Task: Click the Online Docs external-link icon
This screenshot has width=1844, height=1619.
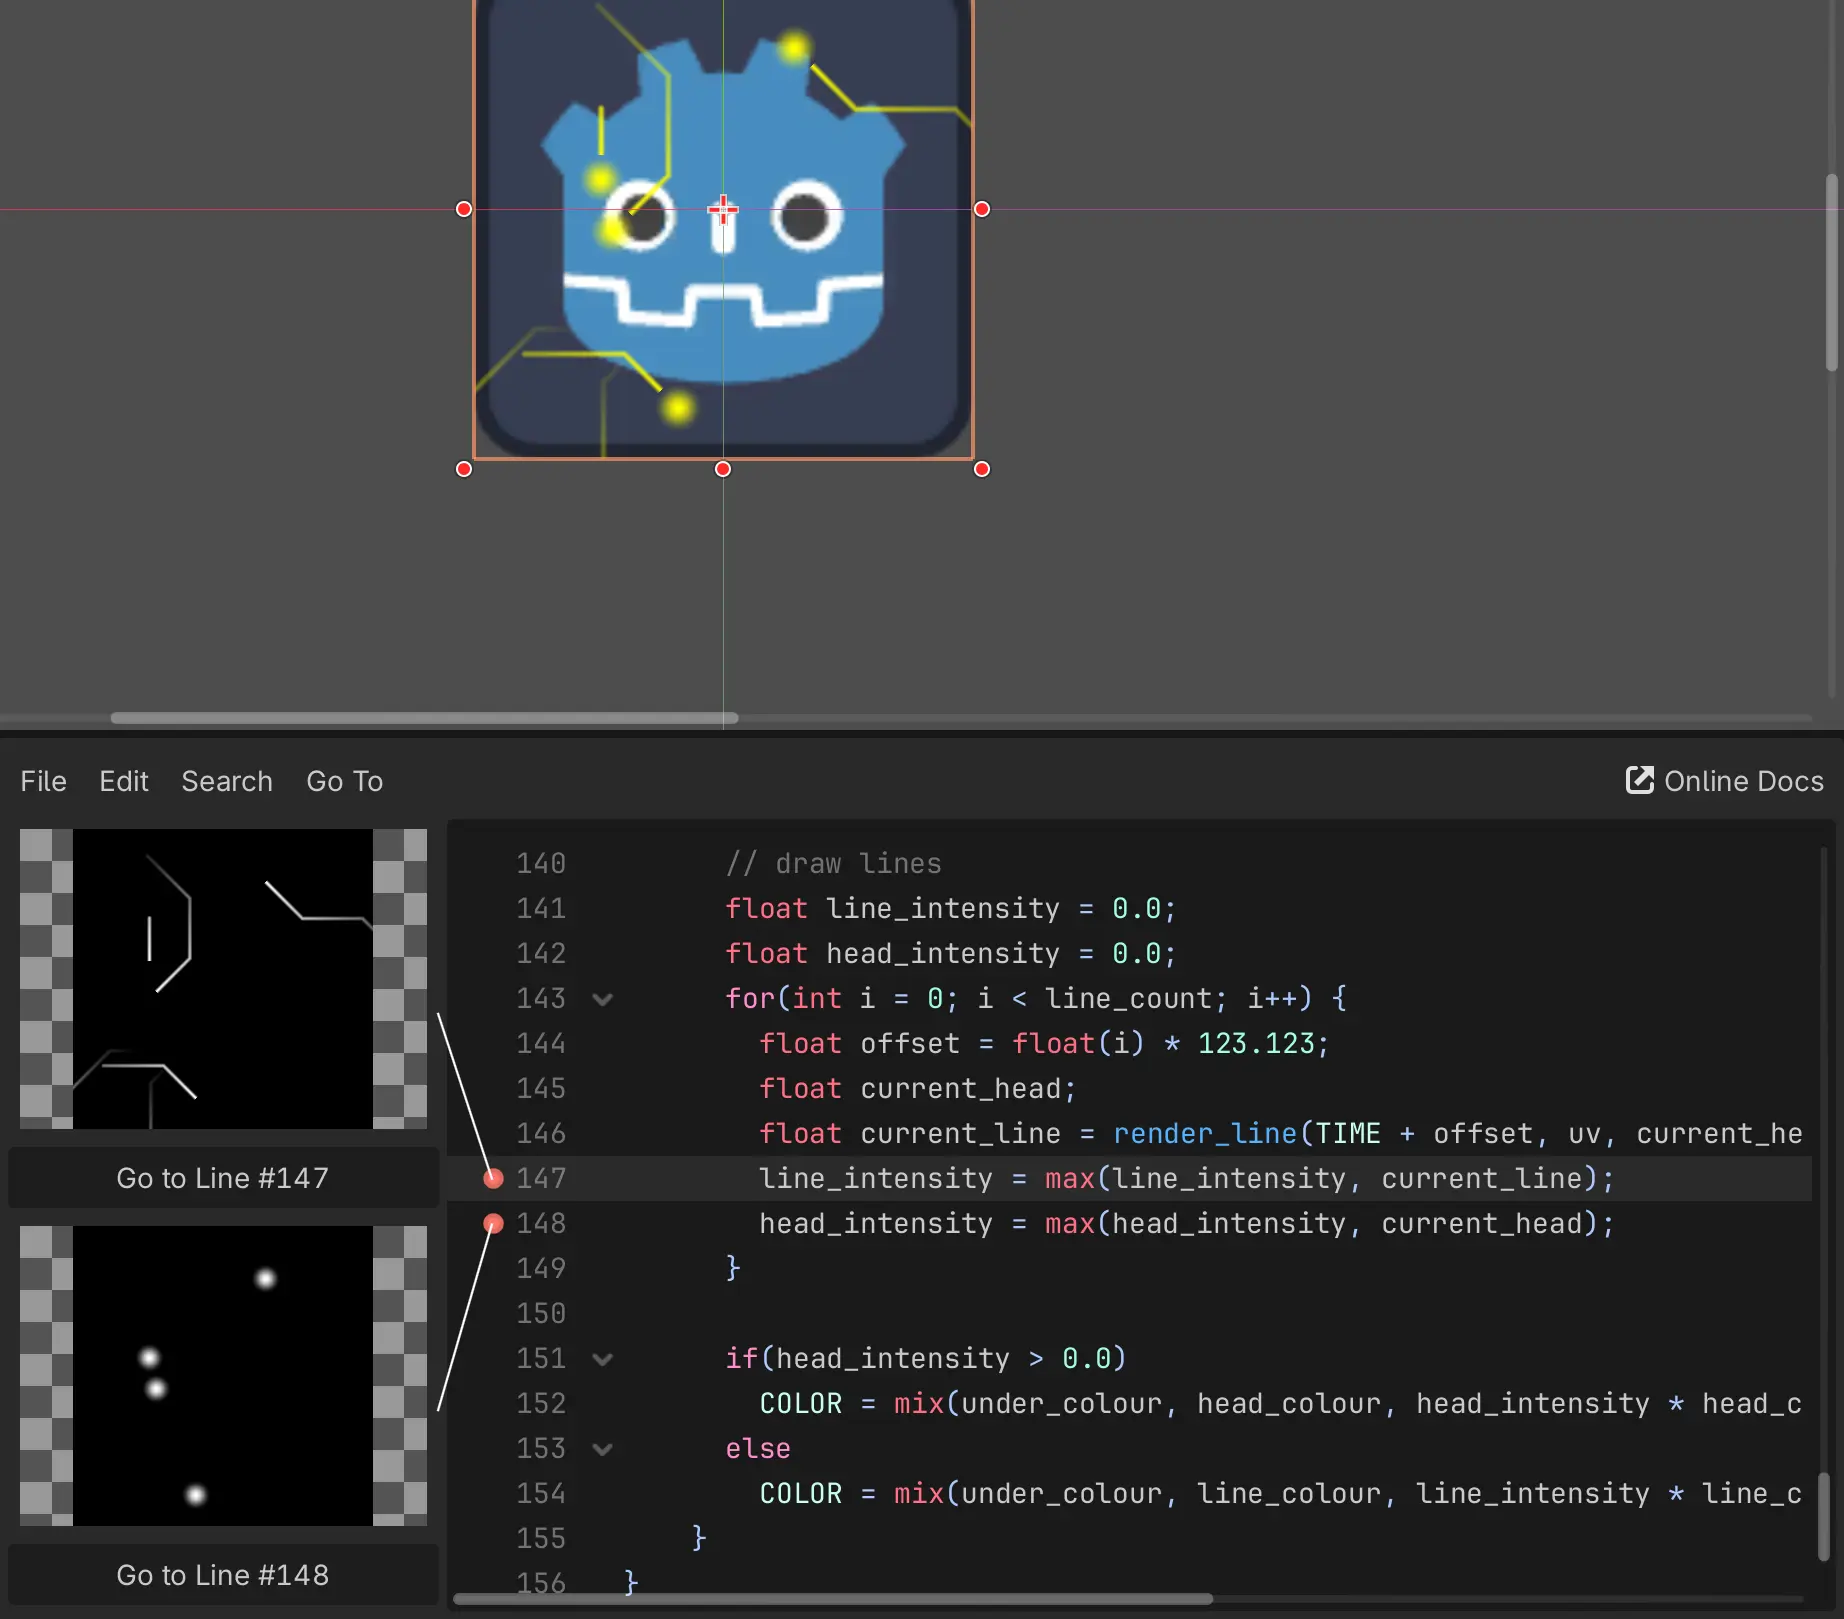Action: 1638,780
